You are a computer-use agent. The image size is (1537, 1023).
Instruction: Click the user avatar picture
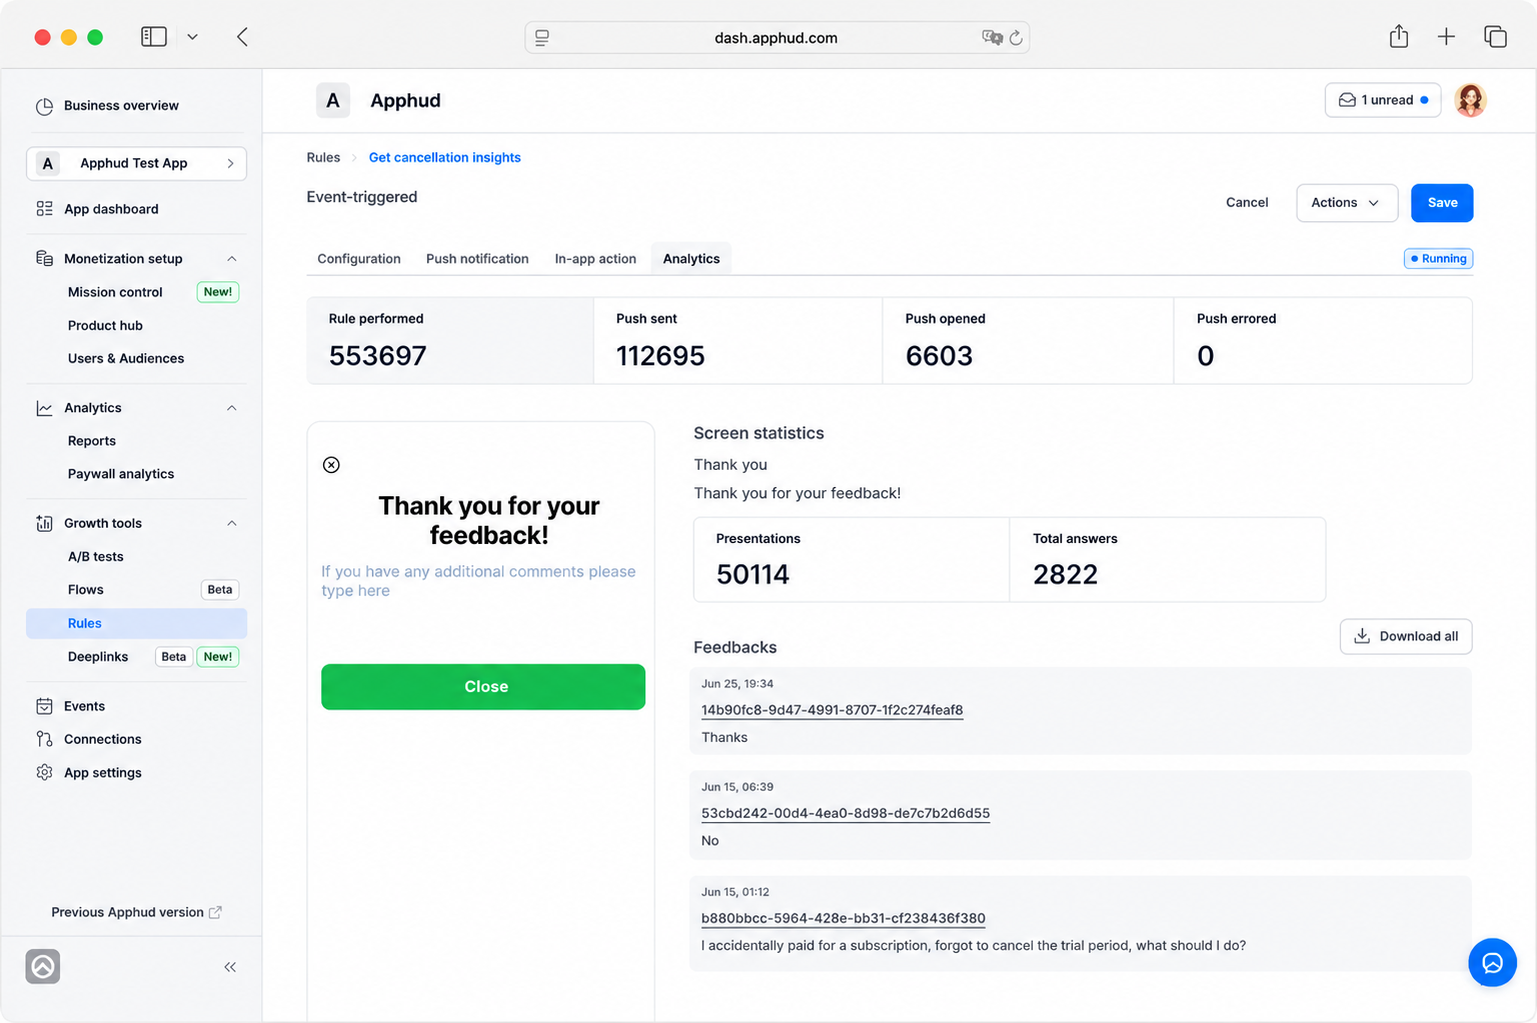(x=1470, y=100)
